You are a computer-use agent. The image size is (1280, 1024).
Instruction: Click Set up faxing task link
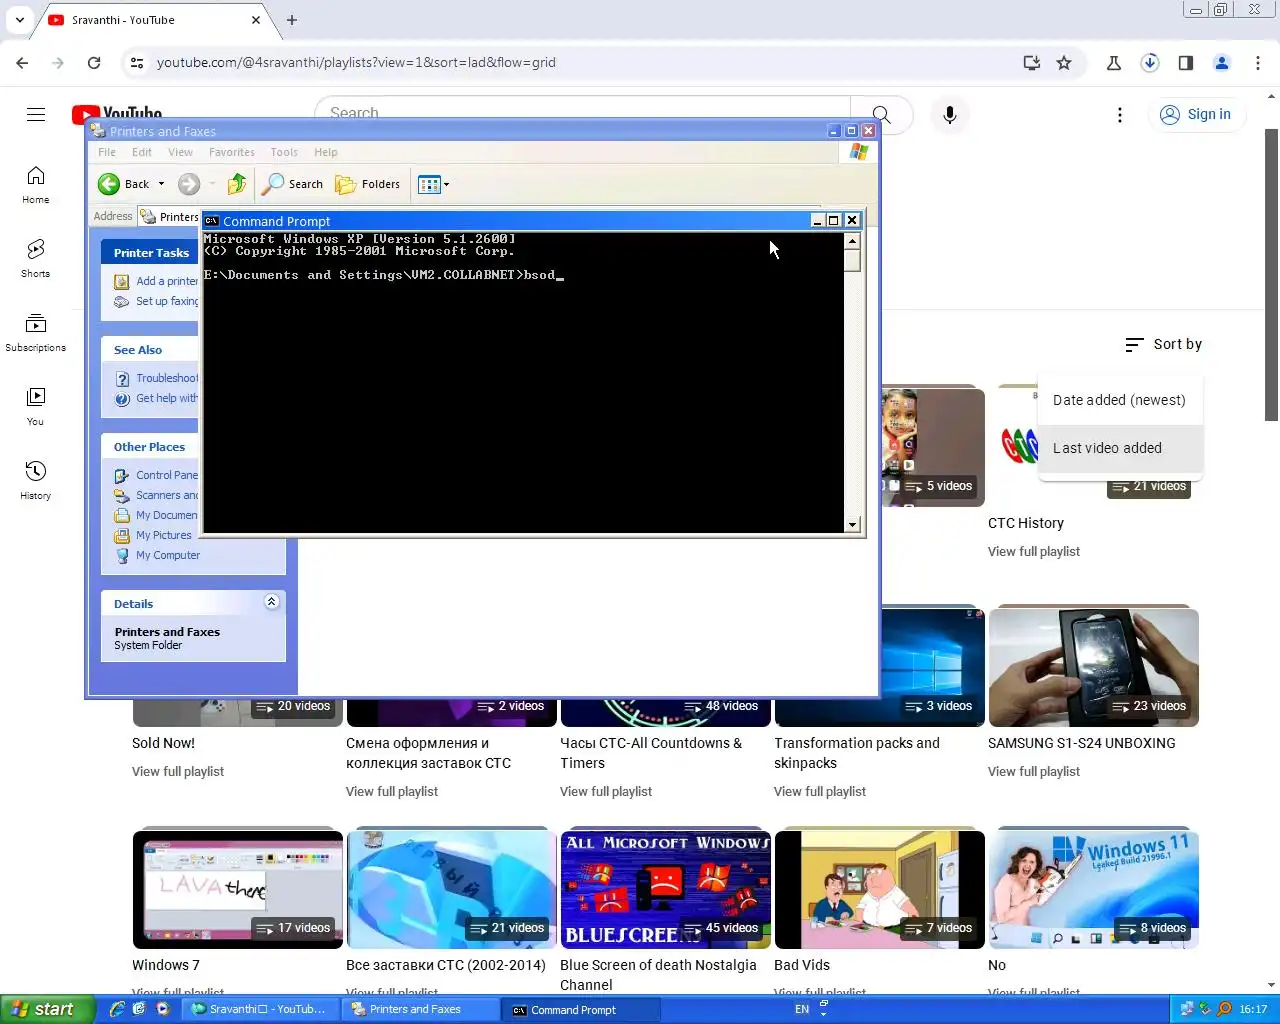click(166, 301)
